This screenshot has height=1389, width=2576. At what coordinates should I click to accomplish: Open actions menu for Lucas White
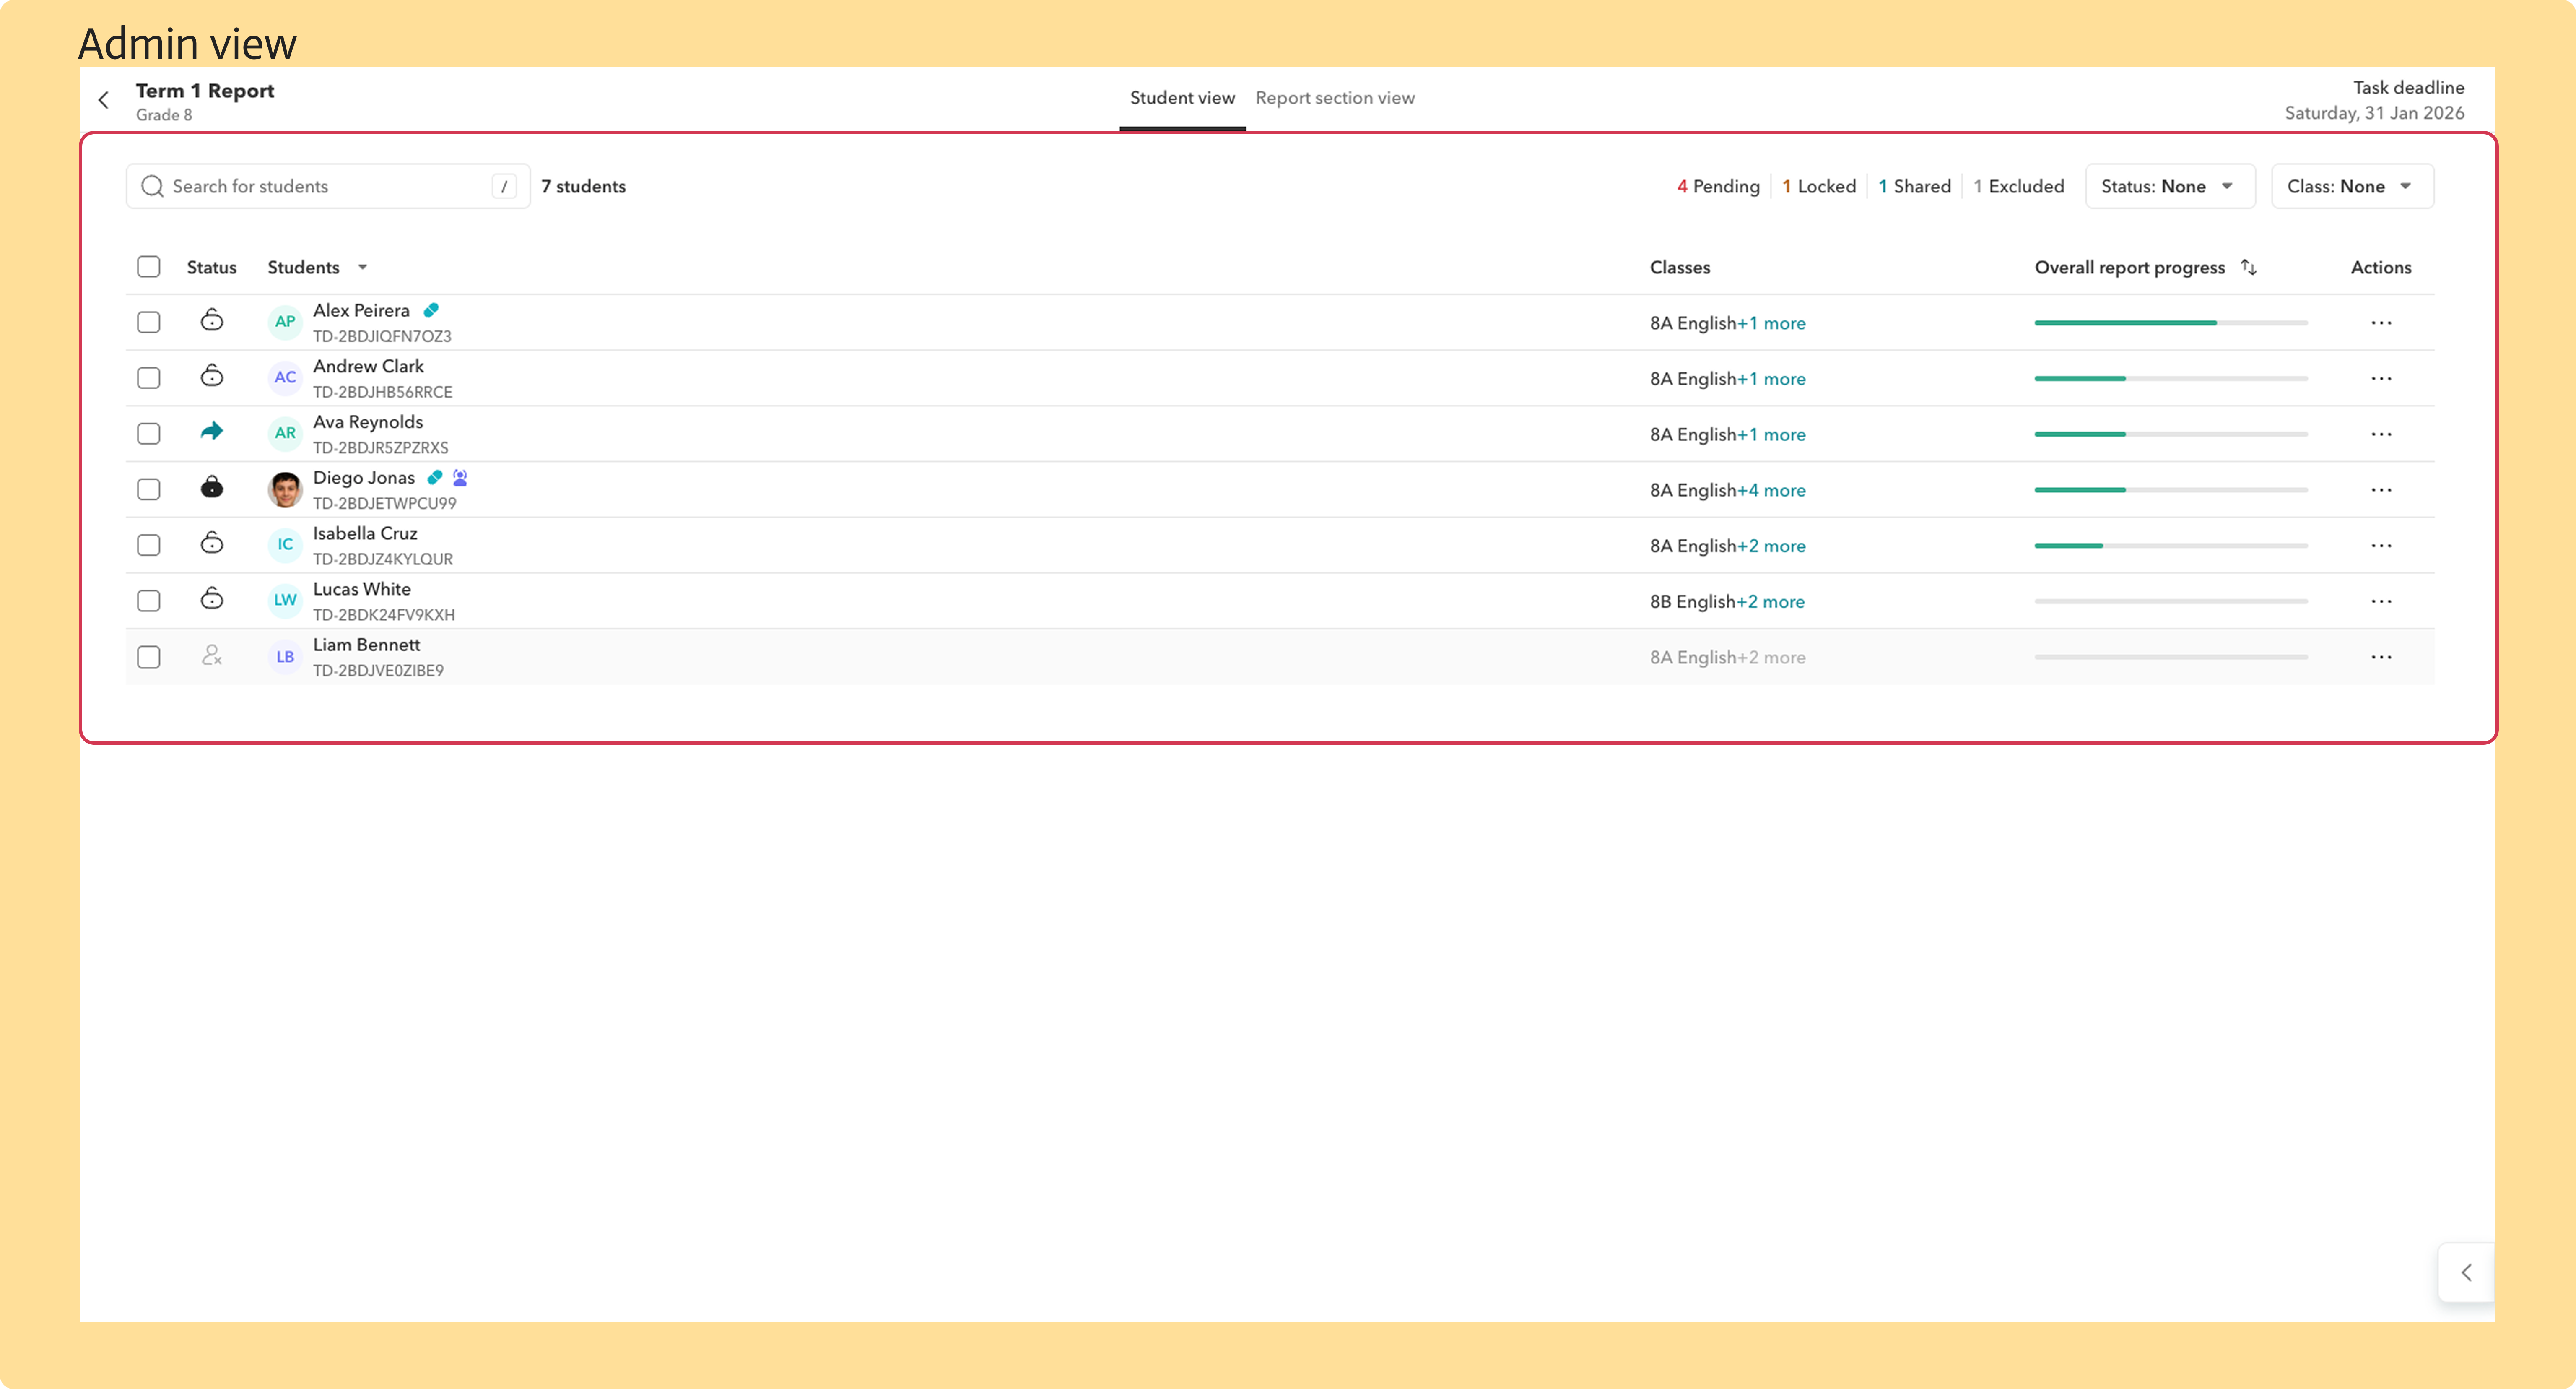(x=2381, y=602)
